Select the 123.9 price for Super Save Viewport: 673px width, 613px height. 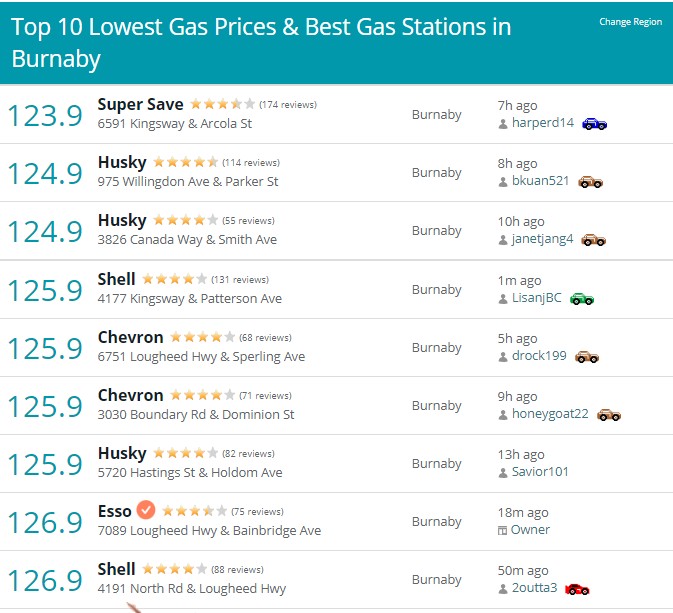pos(45,115)
